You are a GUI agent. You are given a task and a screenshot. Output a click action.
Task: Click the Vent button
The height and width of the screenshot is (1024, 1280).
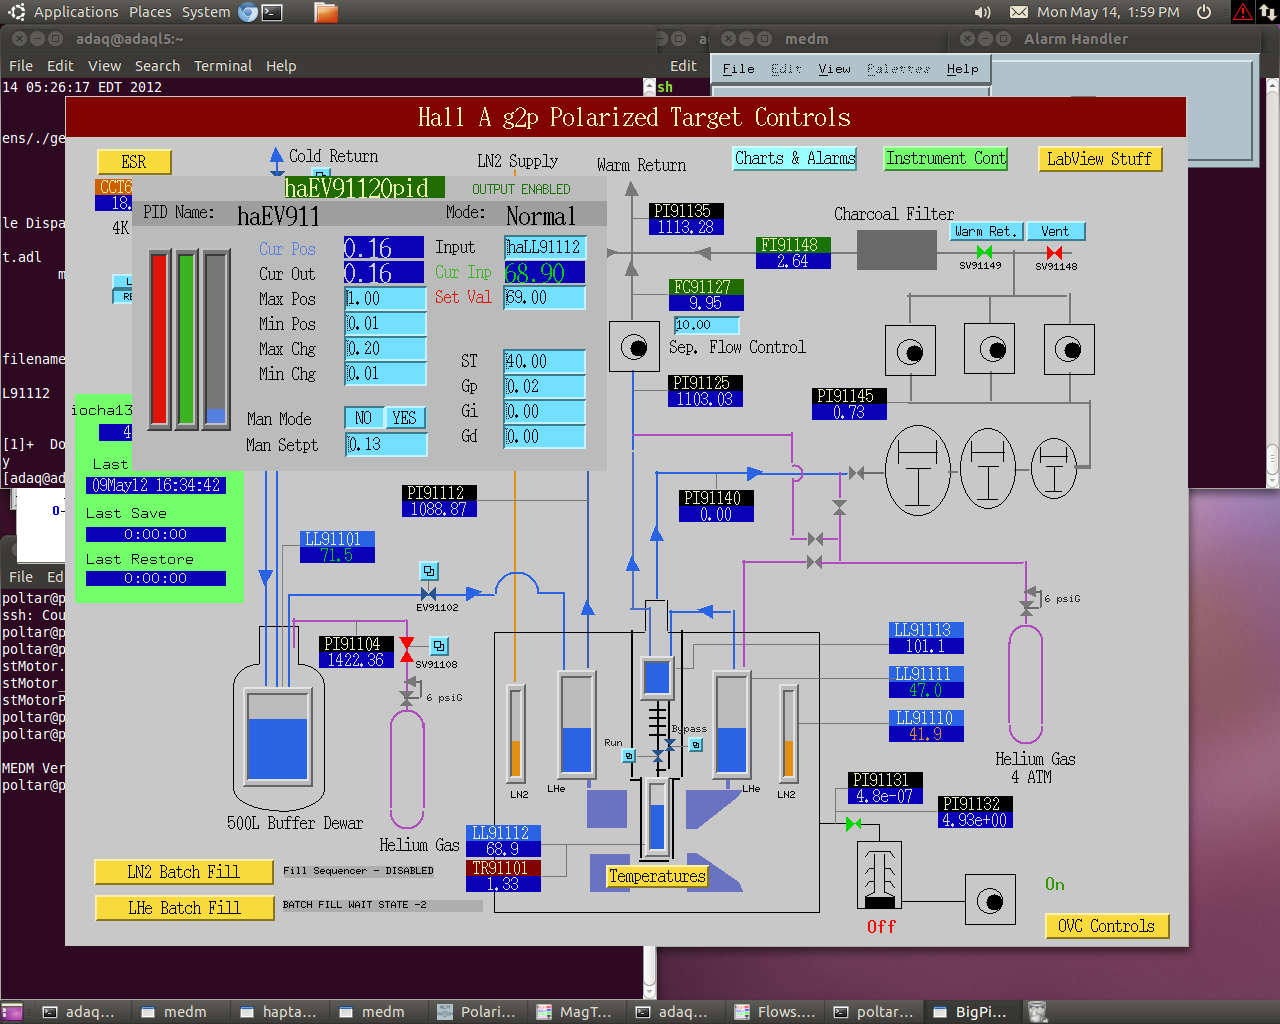pos(1055,231)
